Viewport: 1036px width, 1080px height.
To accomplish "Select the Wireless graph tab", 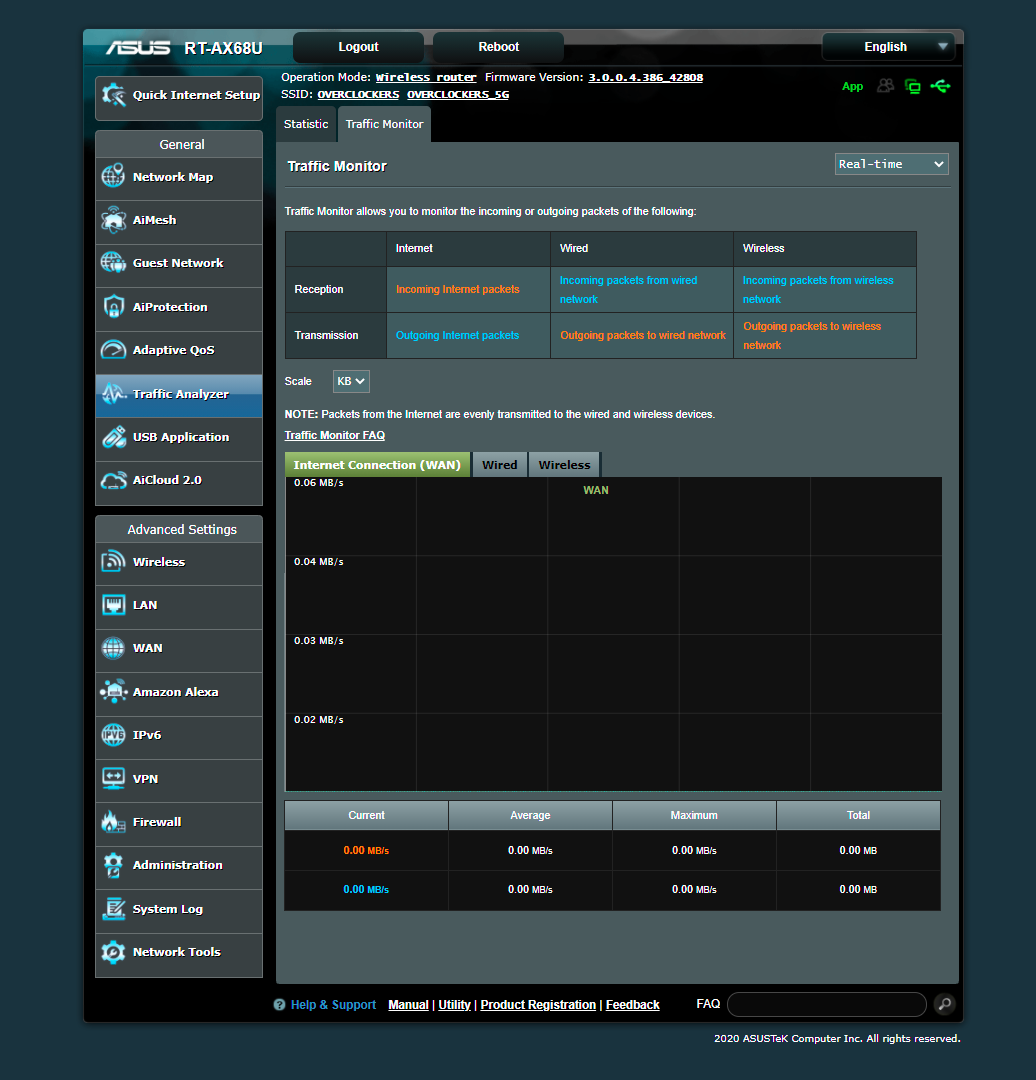I will (564, 465).
